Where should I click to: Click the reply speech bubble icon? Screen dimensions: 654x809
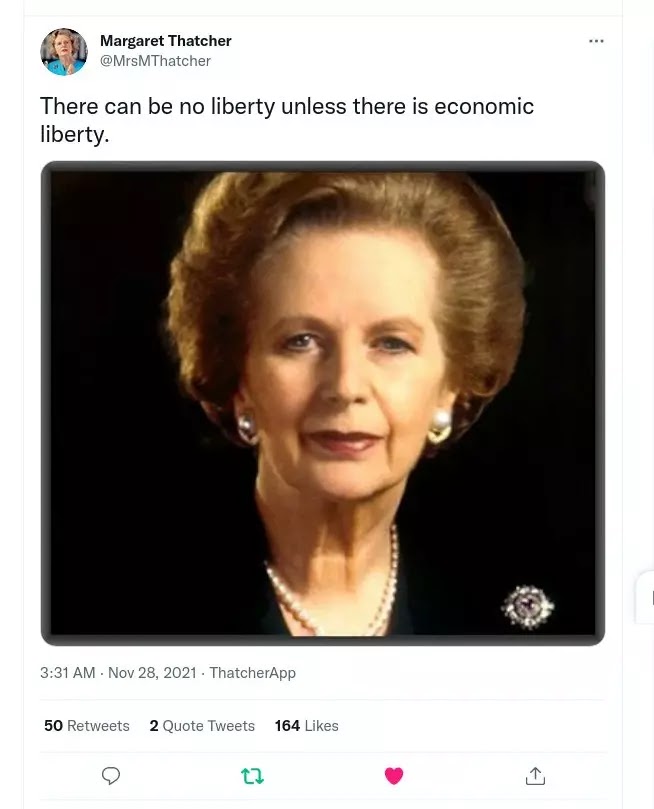111,776
